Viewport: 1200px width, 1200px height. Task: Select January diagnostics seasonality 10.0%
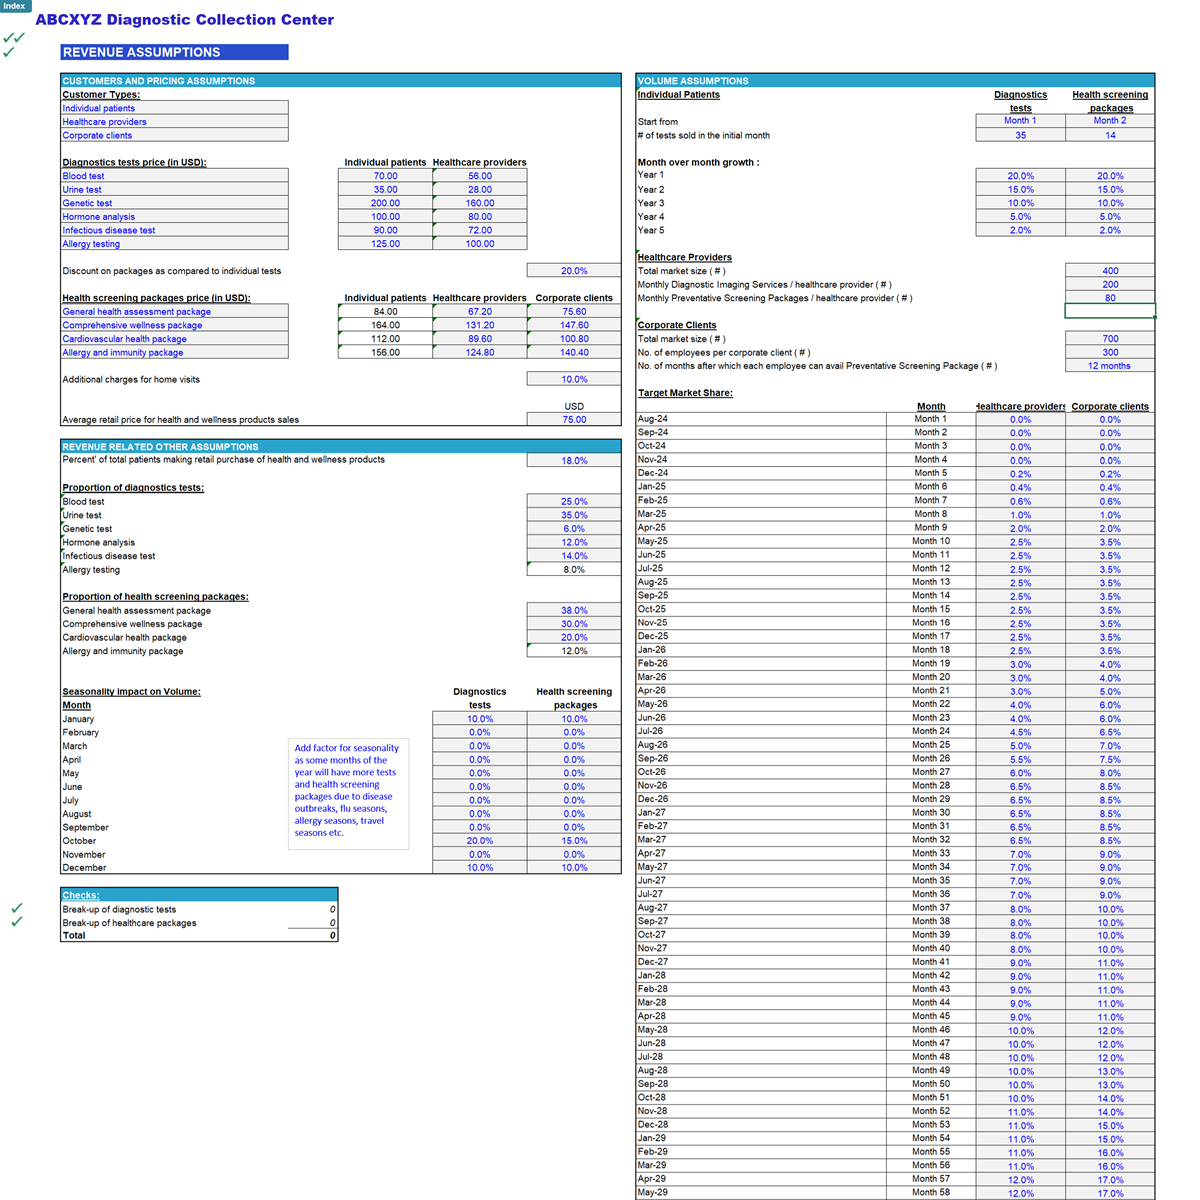[x=480, y=719]
